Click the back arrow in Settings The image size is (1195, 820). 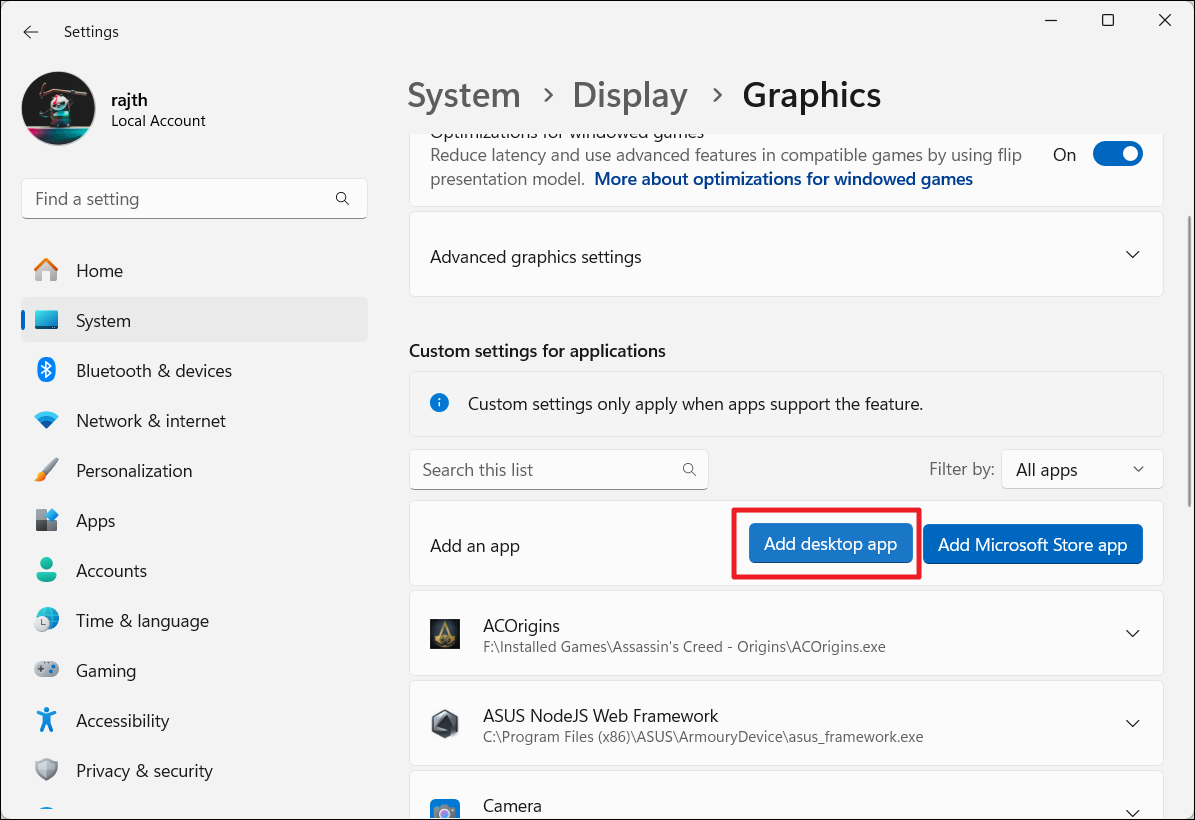[x=31, y=32]
